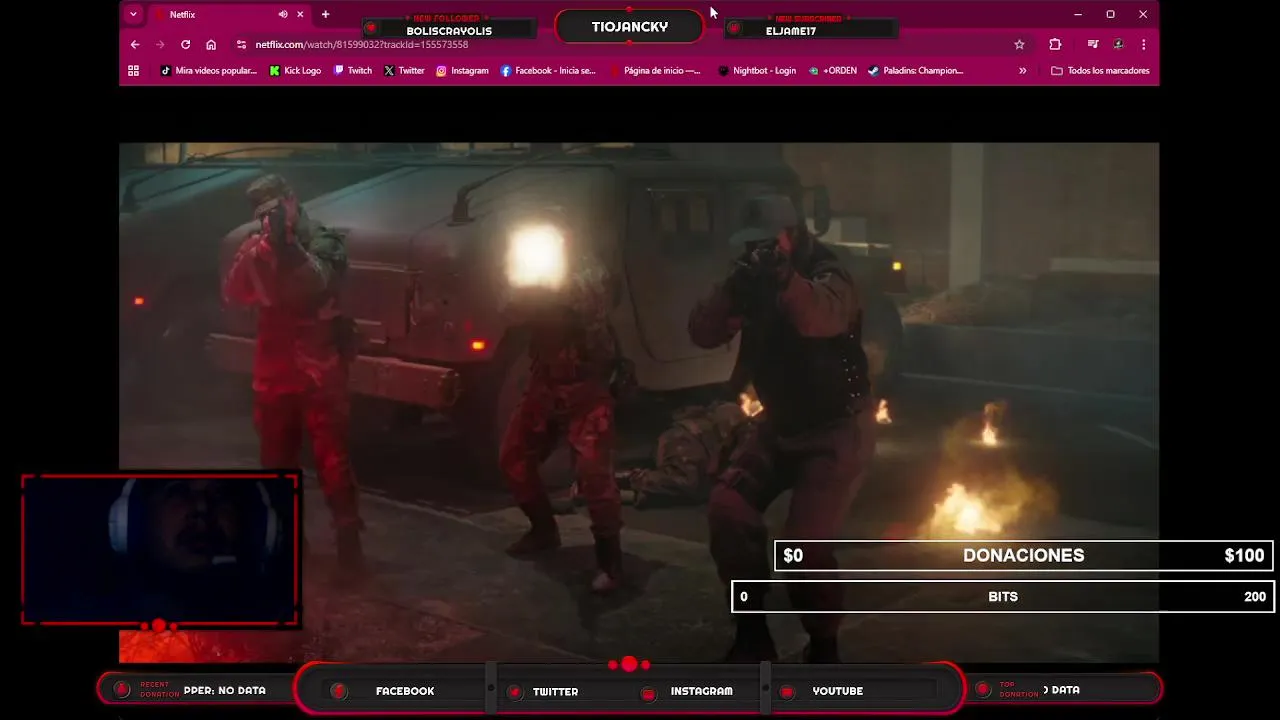Viewport: 1280px width, 720px height.
Task: Open the Página de inicio bookmark
Action: (x=655, y=71)
